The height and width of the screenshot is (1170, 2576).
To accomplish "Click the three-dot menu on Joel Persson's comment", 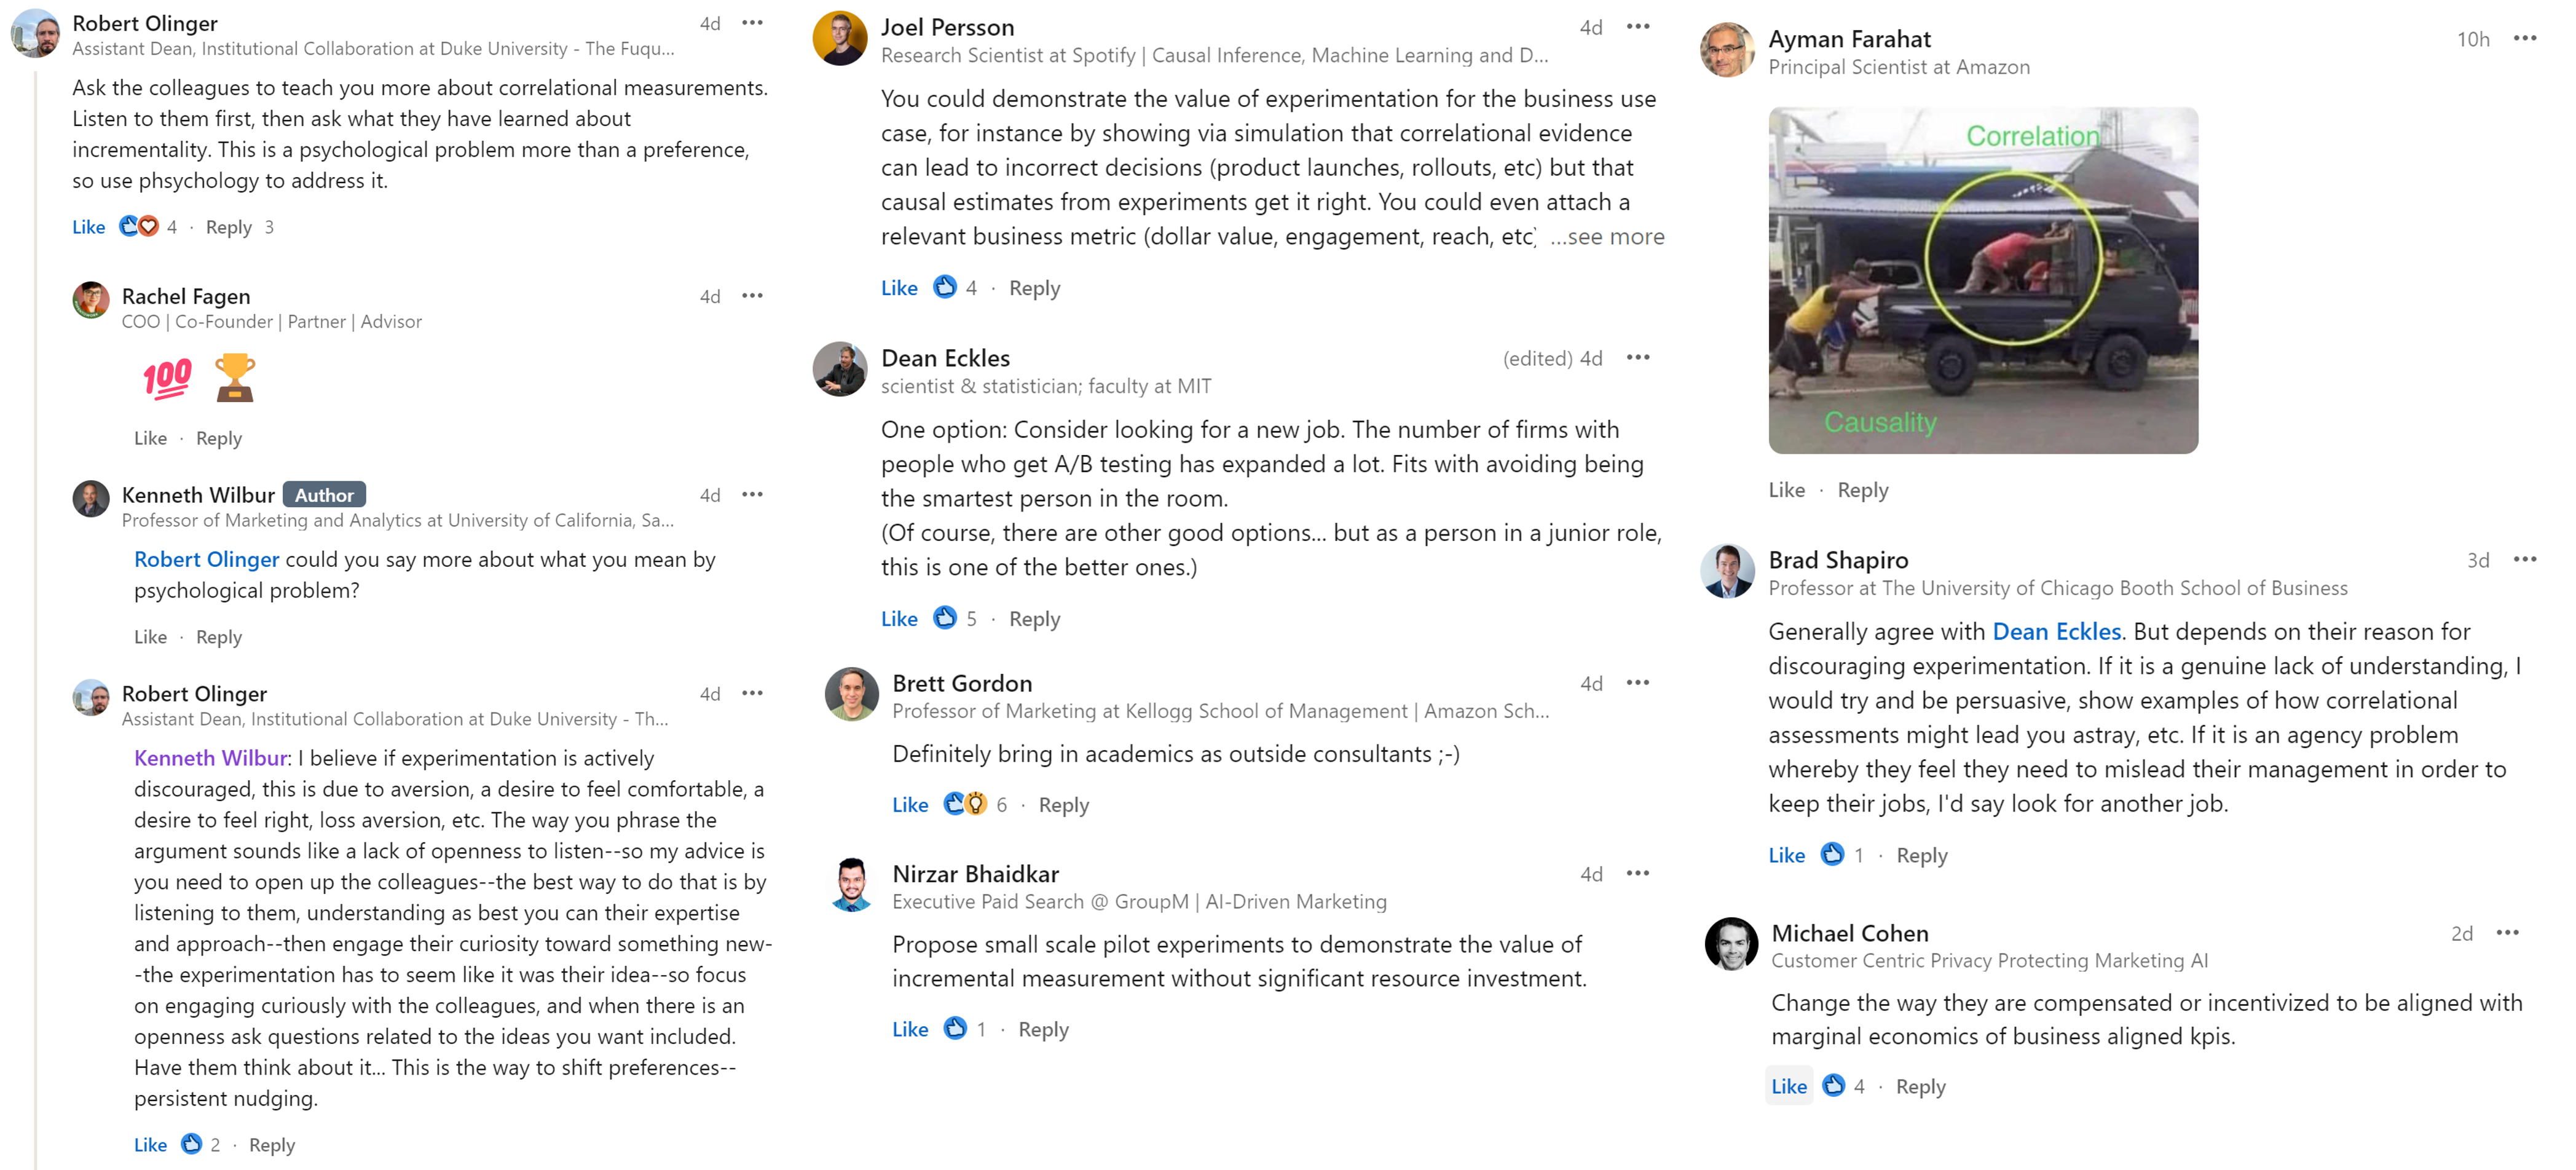I will coord(1637,27).
